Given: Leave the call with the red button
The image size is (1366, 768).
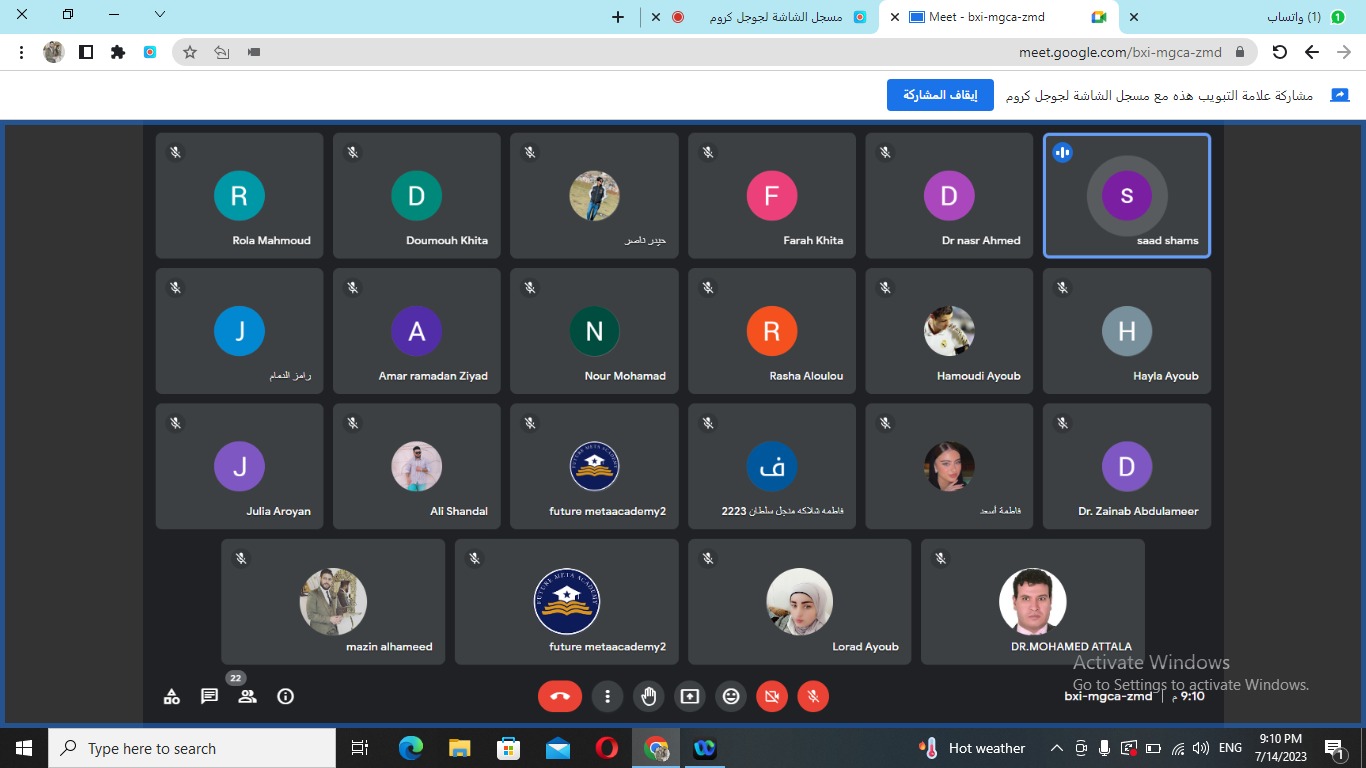Looking at the screenshot, I should (x=560, y=696).
